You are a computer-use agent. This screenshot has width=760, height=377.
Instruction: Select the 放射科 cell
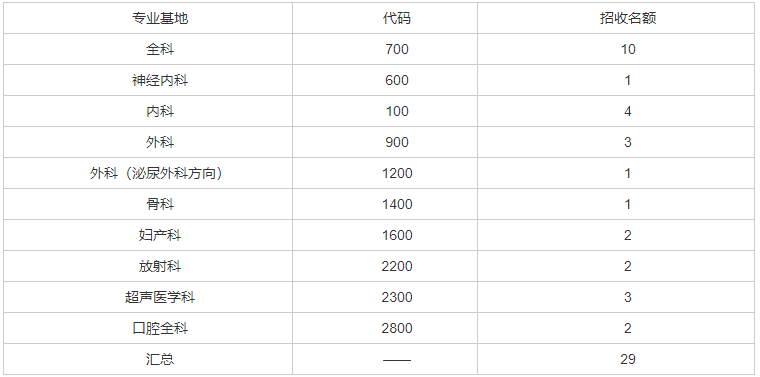pos(160,267)
